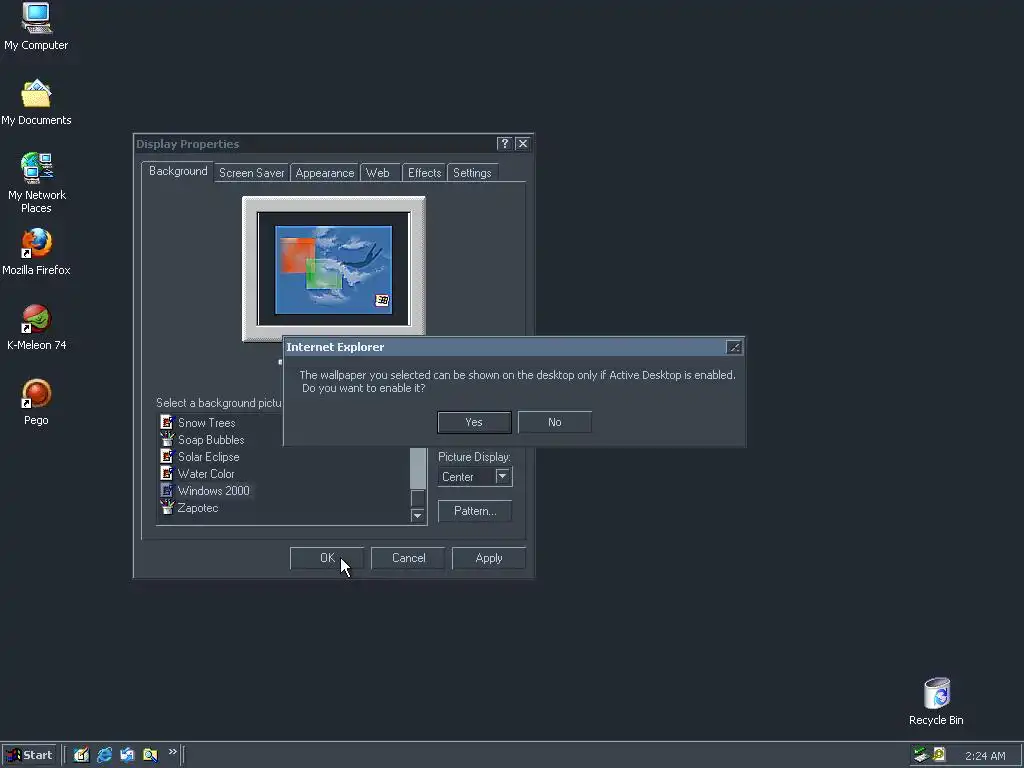Image resolution: width=1024 pixels, height=768 pixels.
Task: Click the folder search quick launch icon
Action: 150,755
